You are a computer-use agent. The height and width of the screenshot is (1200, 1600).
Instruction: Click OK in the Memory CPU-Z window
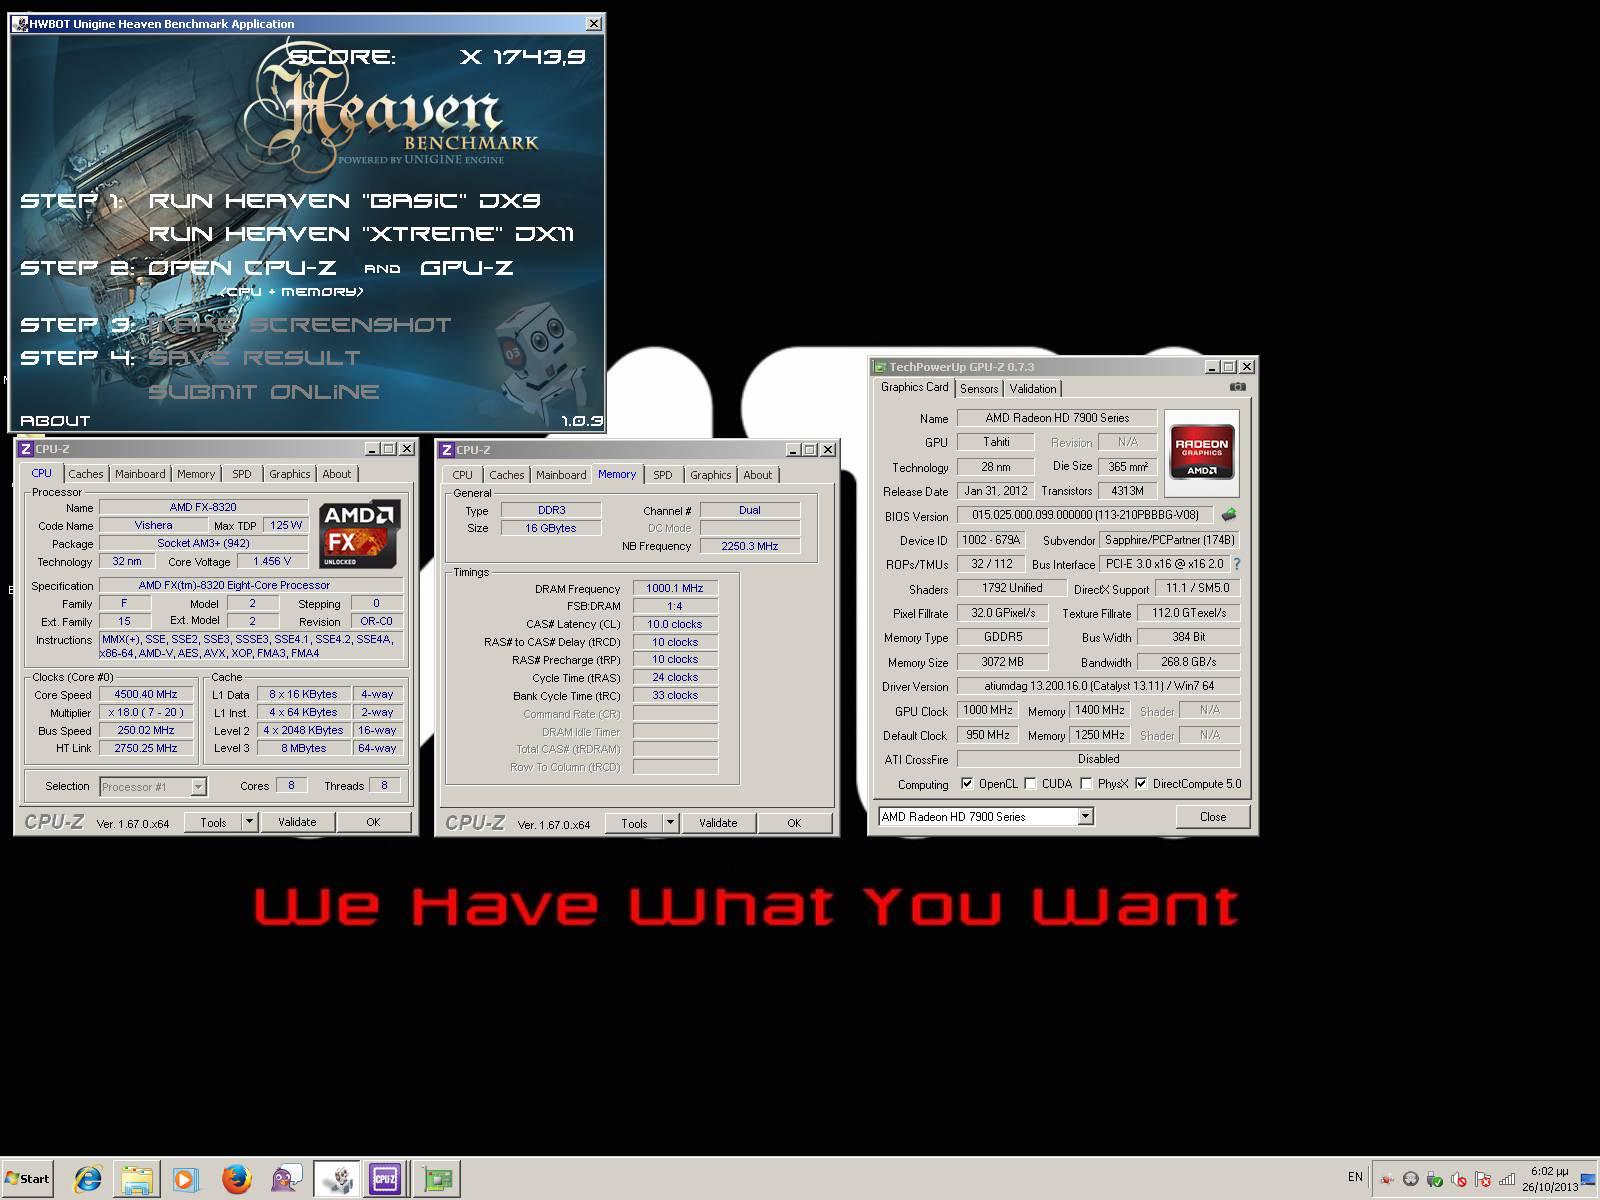(x=794, y=823)
